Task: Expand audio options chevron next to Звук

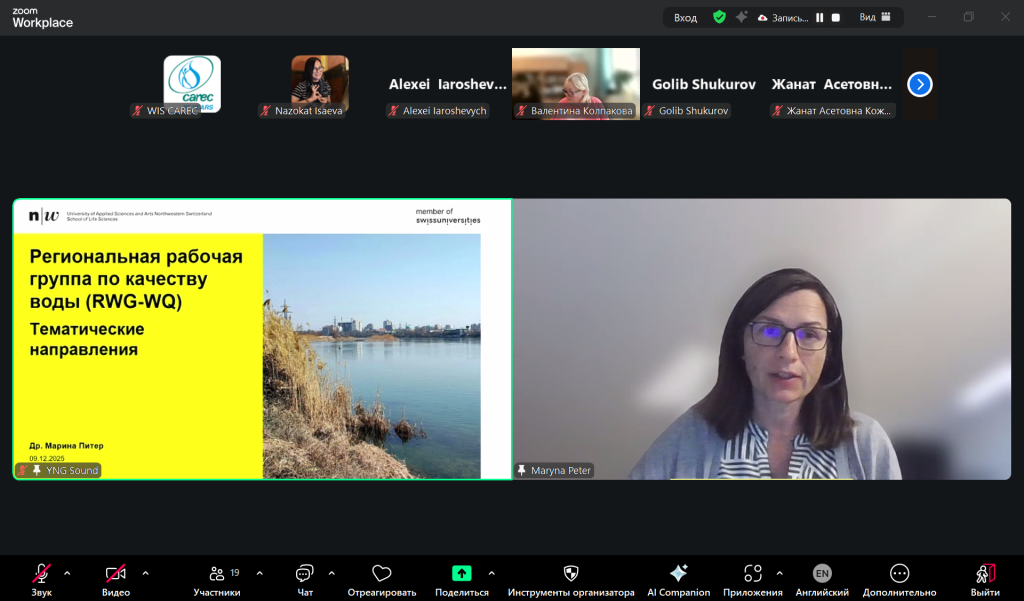Action: (x=67, y=573)
